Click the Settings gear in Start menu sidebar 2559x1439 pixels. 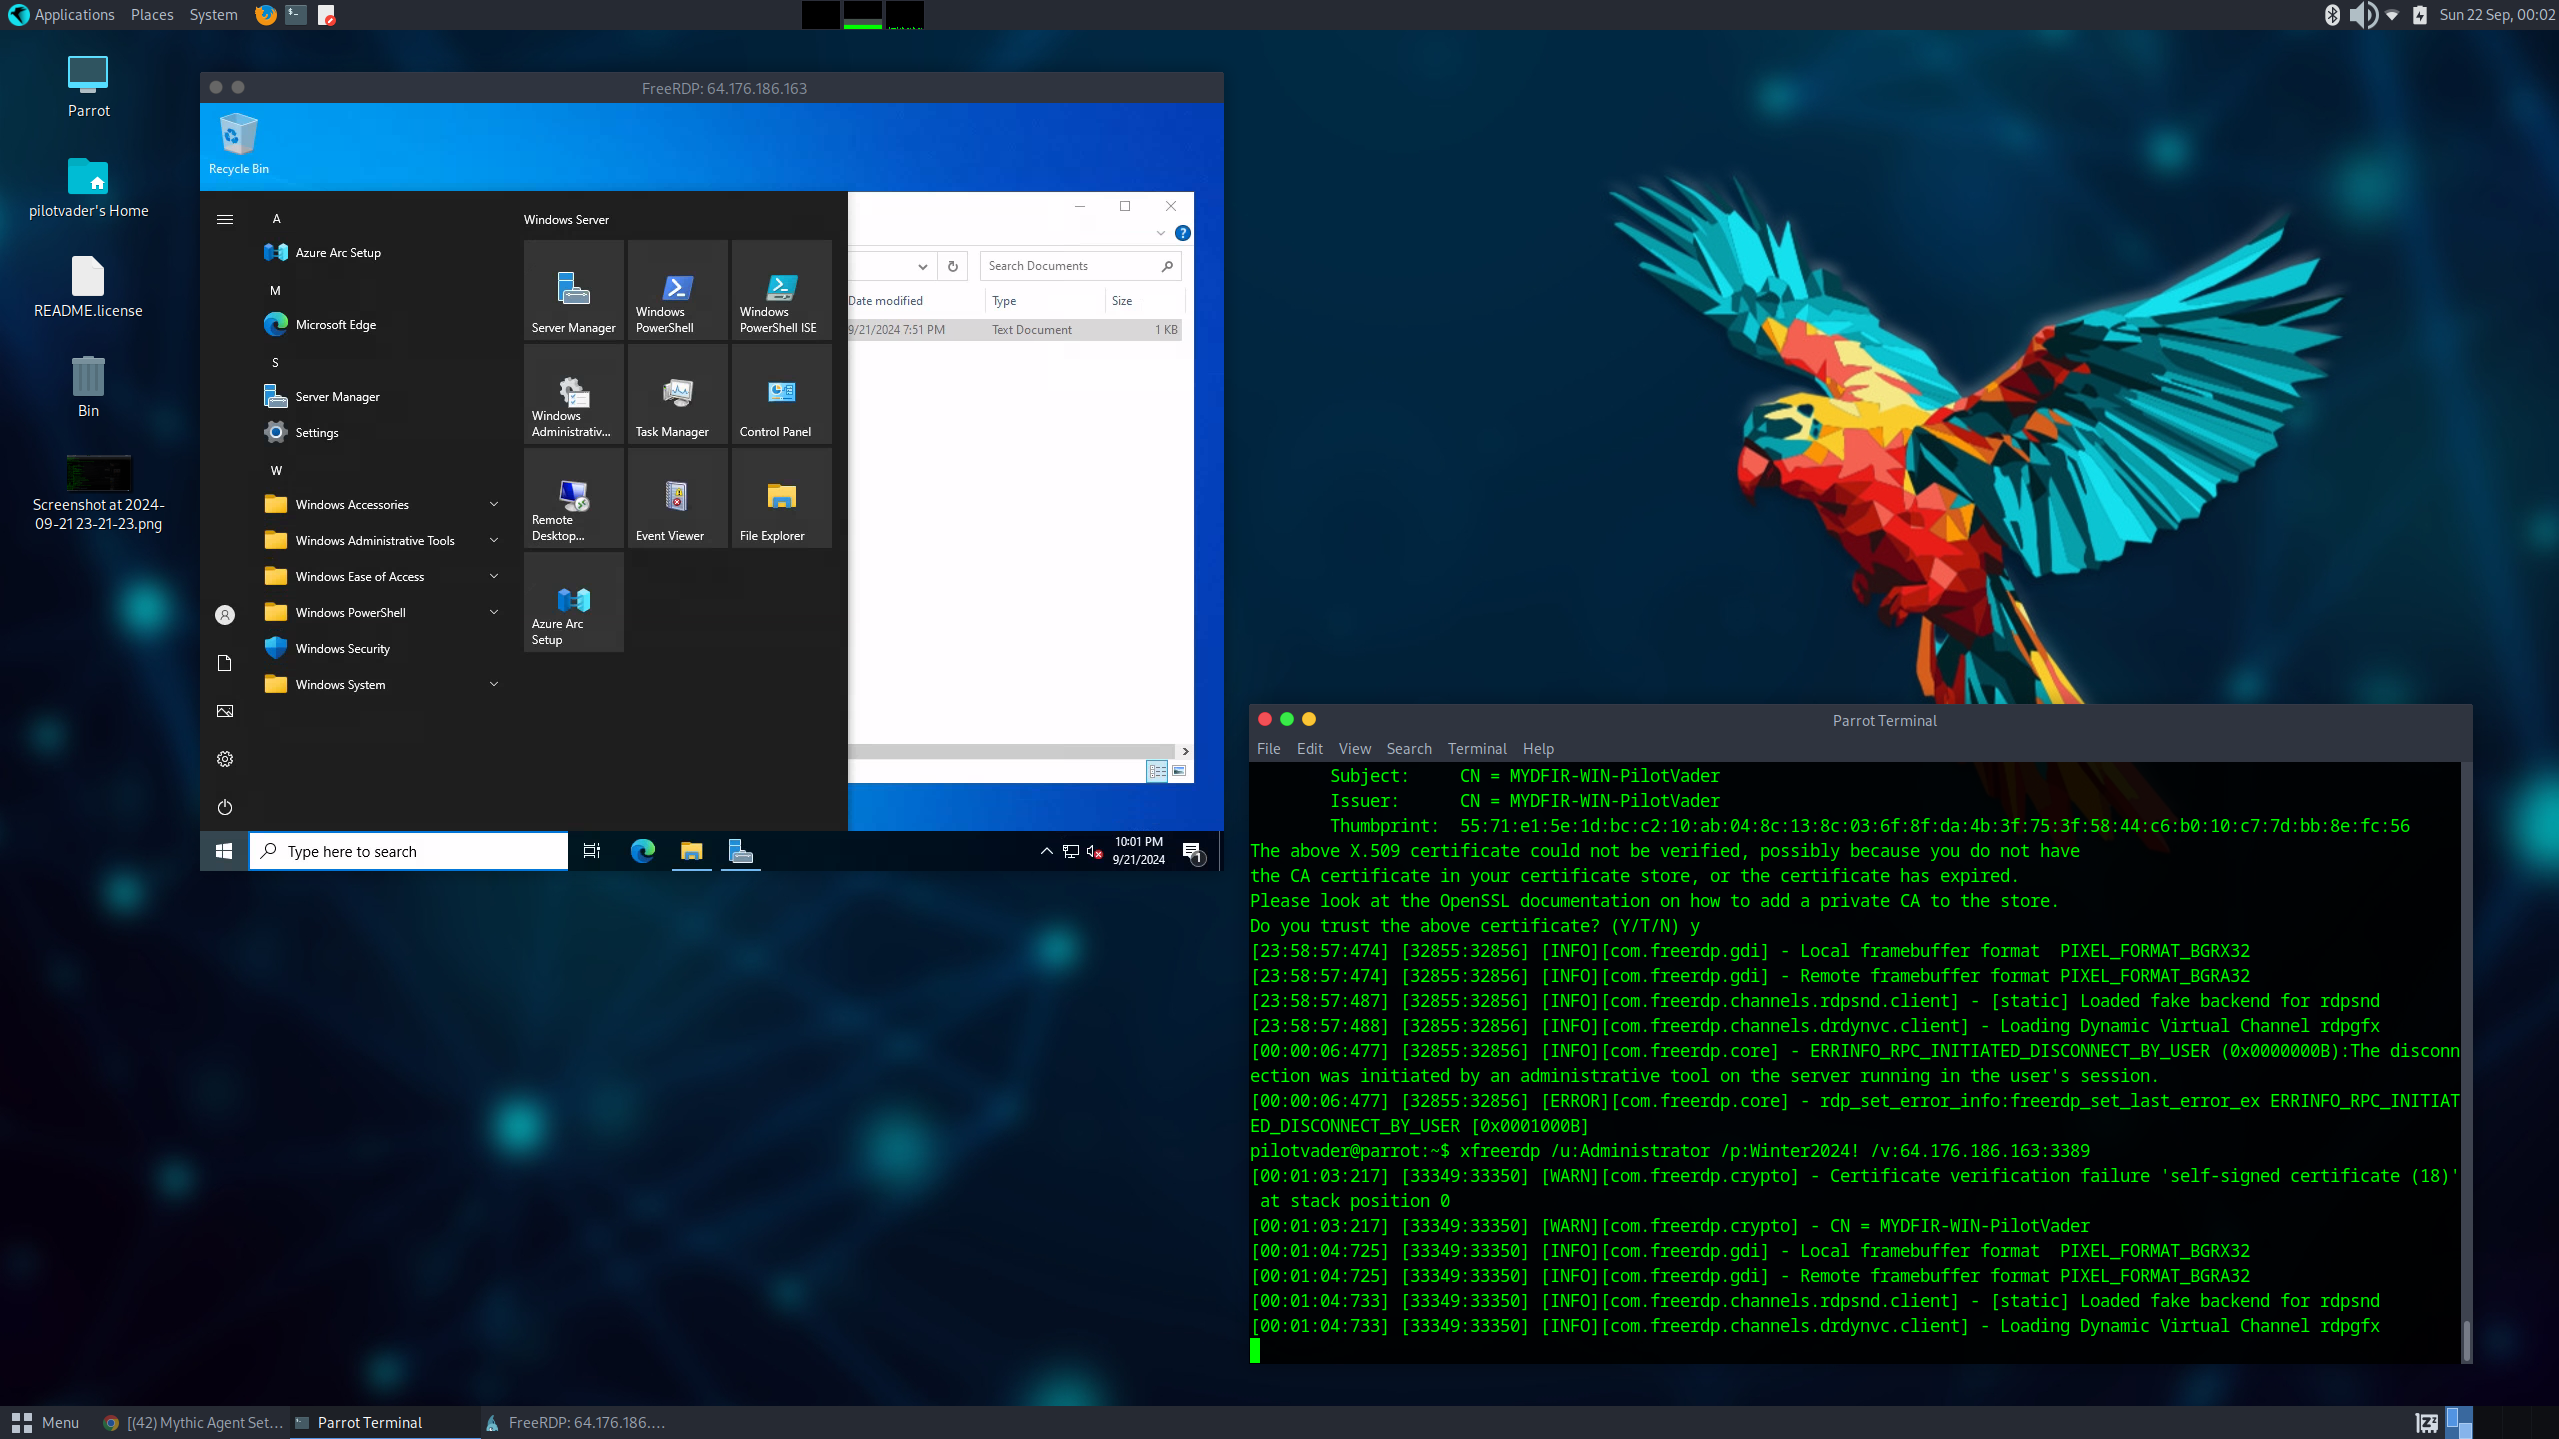(224, 758)
